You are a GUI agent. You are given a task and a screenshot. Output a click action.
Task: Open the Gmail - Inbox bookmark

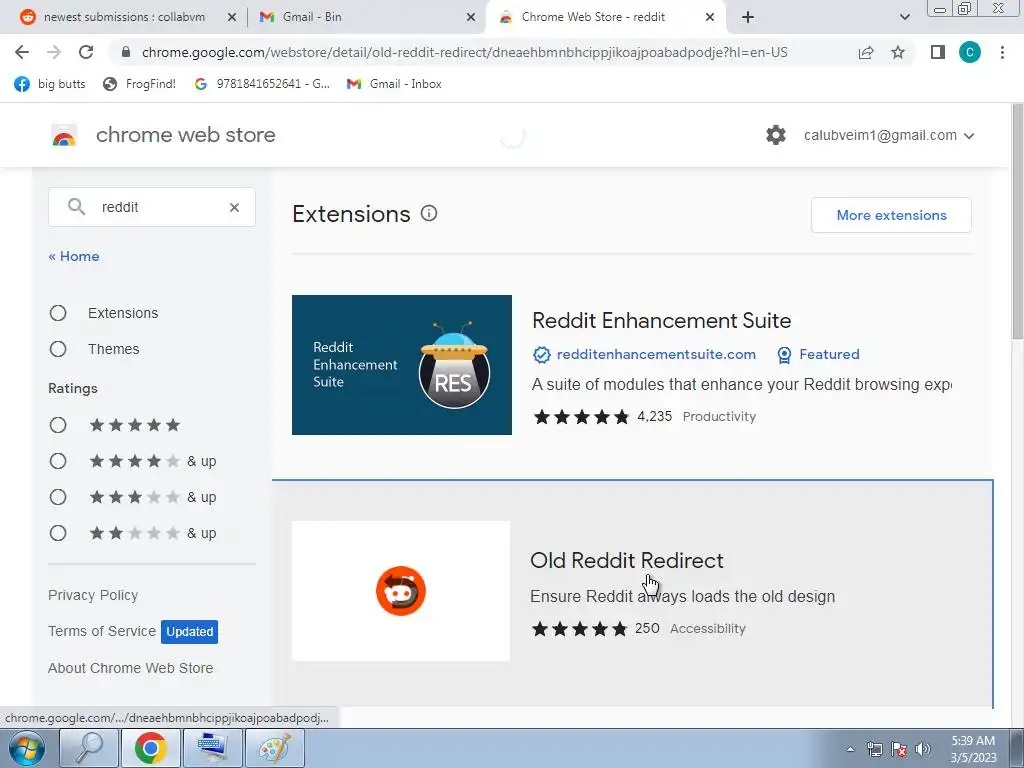[394, 84]
